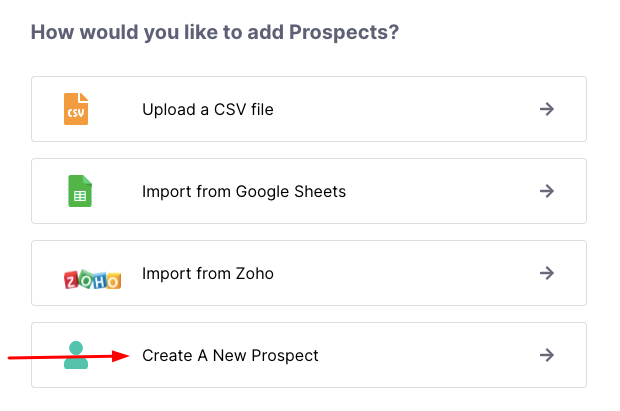
Task: Click the arrow beside Import from Zoho
Action: coord(546,273)
